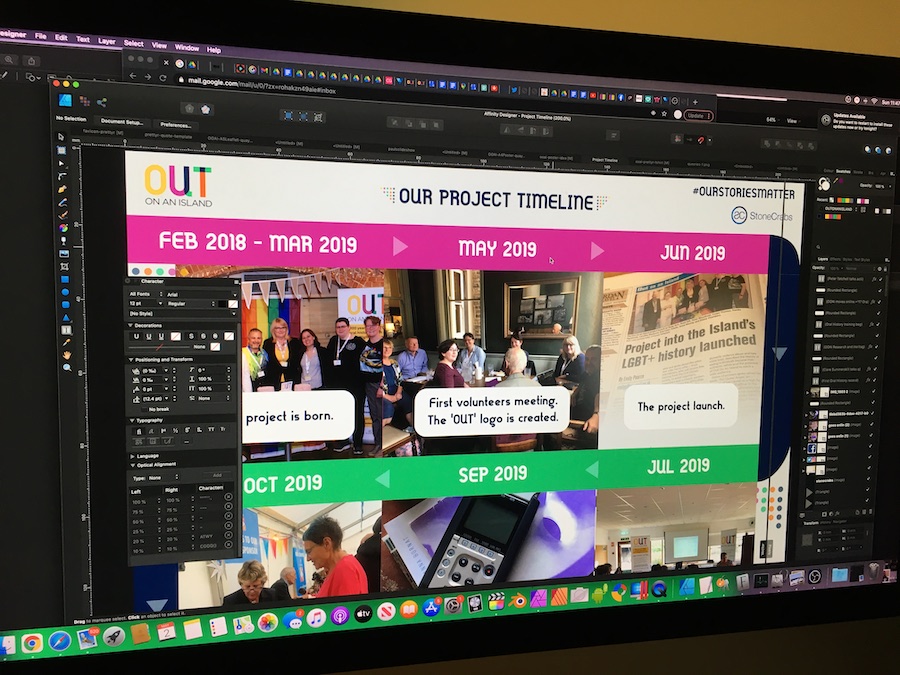Click underline in Decorations section

click(x=135, y=336)
